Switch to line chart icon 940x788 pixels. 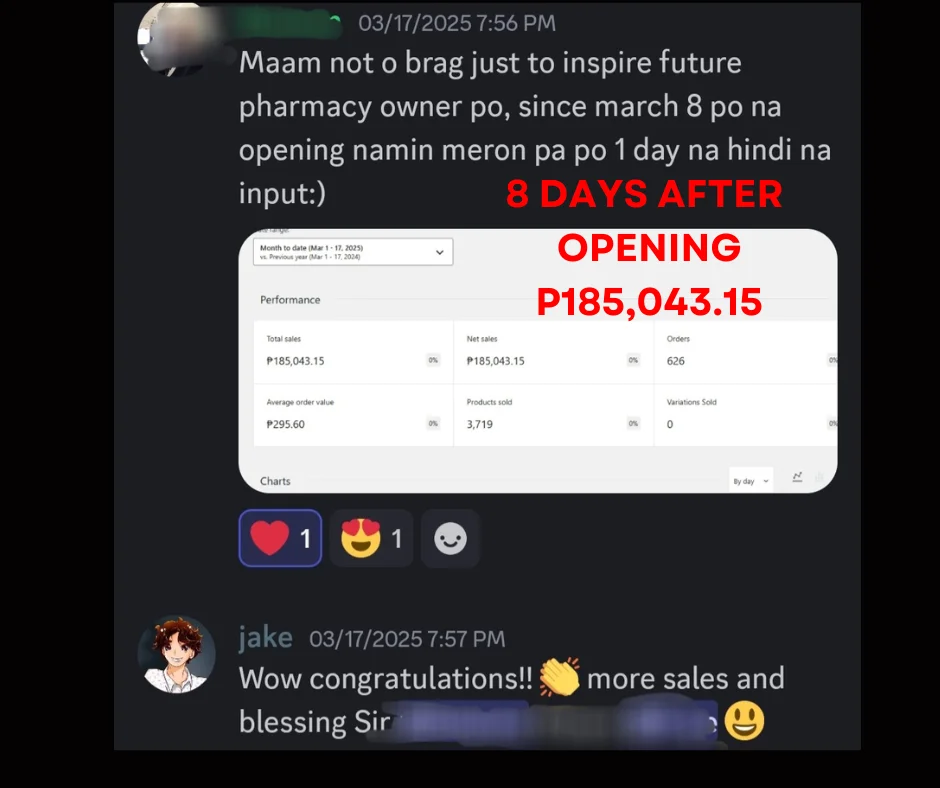point(797,477)
